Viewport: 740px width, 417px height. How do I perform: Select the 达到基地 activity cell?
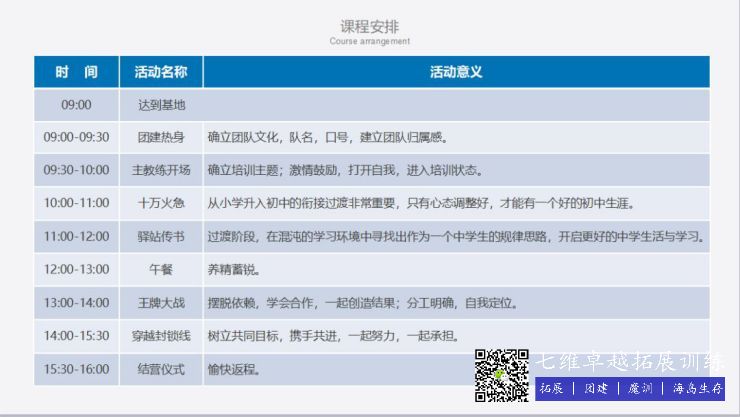[x=160, y=104]
